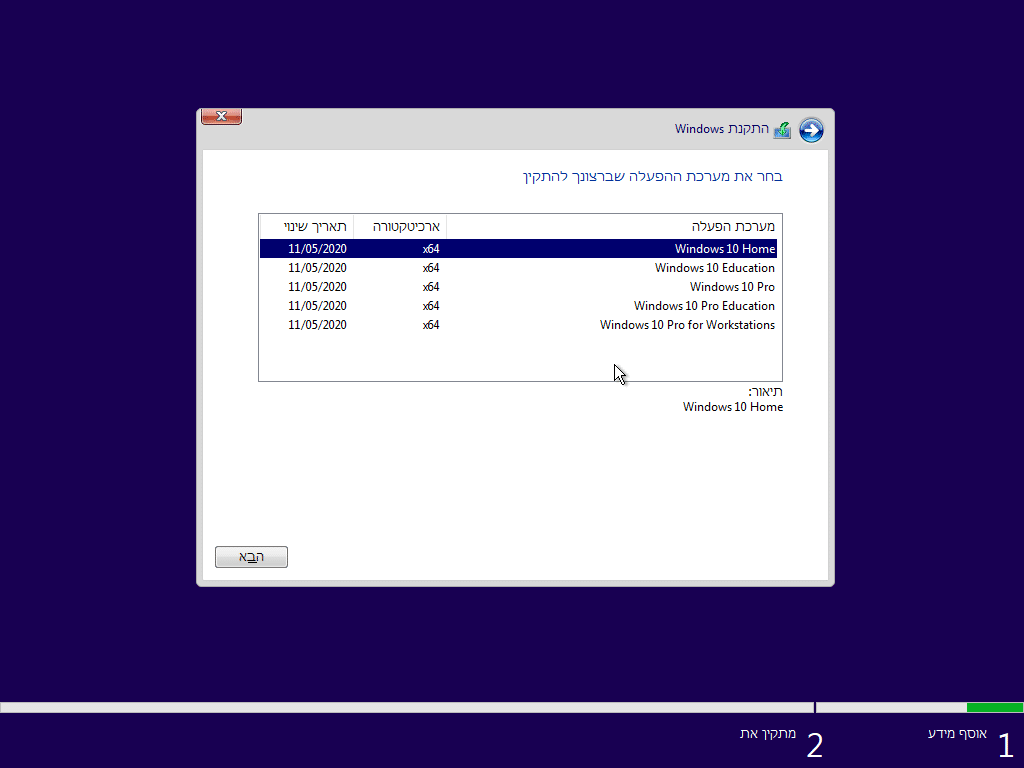Close the Windows Setup dialog
The width and height of the screenshot is (1024, 768).
(221, 116)
